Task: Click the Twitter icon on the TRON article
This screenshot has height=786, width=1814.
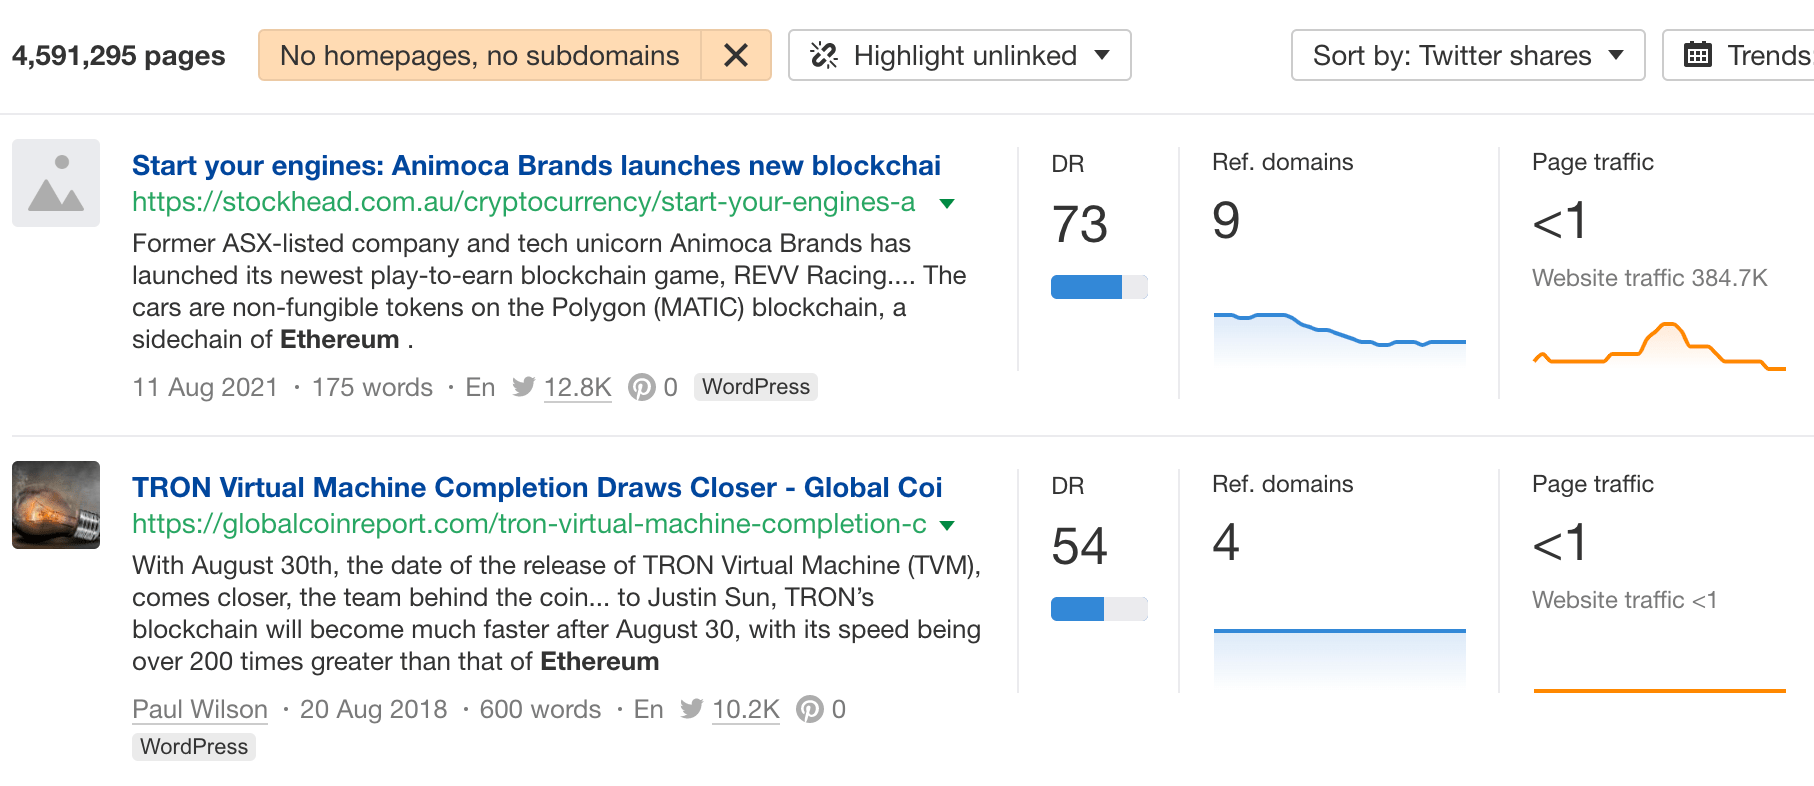Action: click(691, 709)
